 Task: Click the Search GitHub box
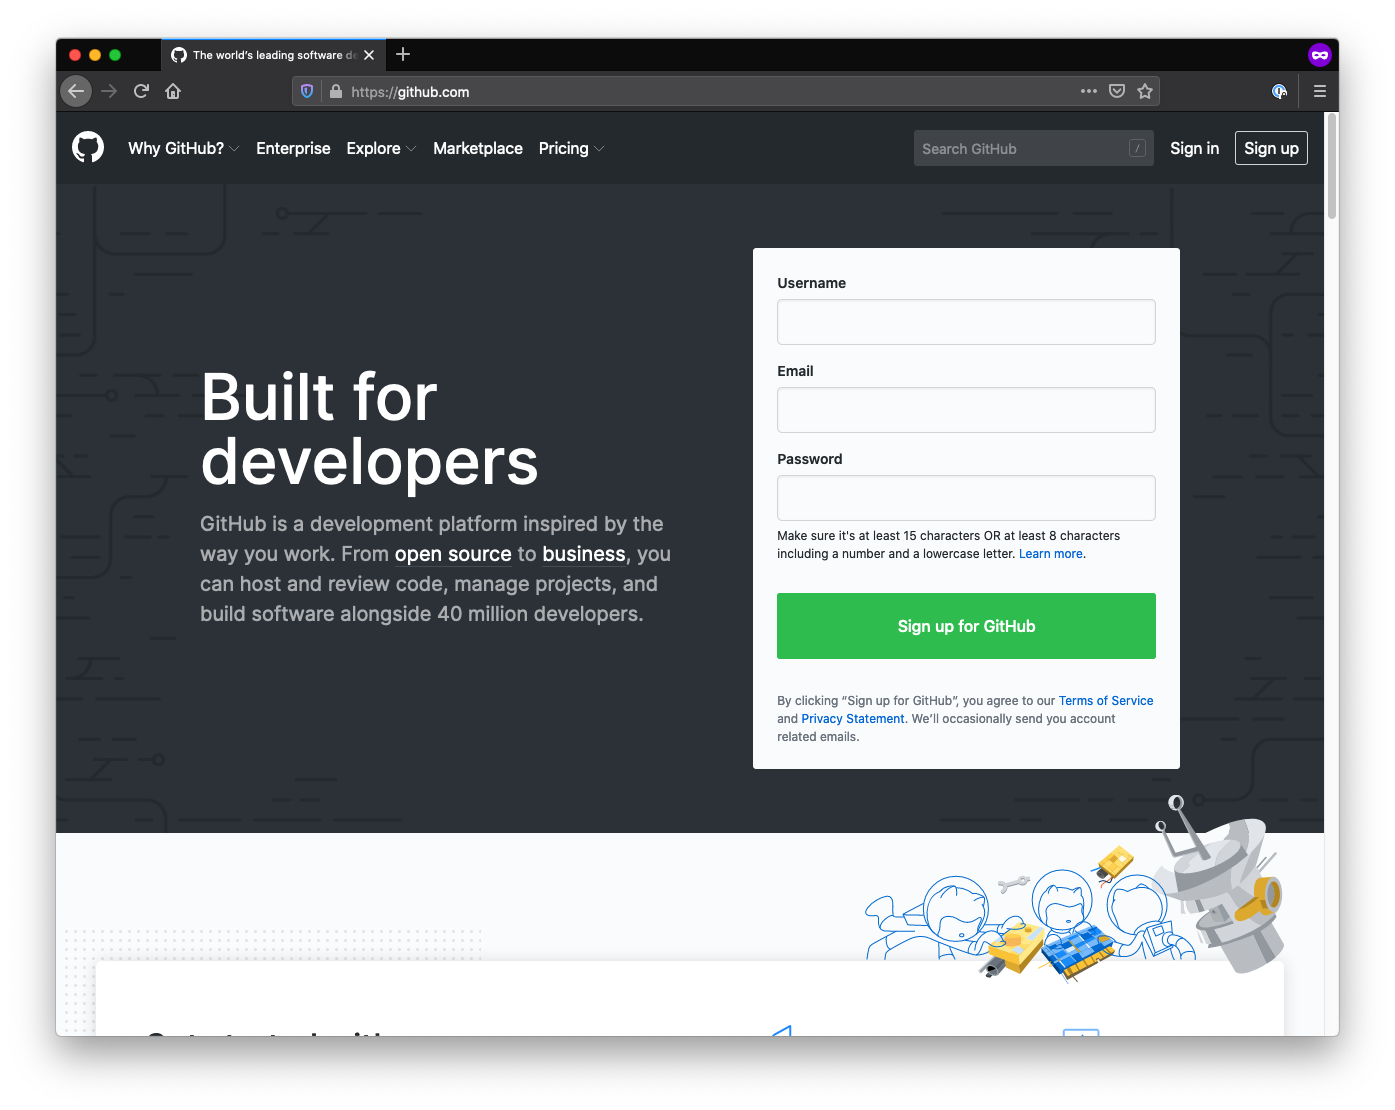[1020, 148]
